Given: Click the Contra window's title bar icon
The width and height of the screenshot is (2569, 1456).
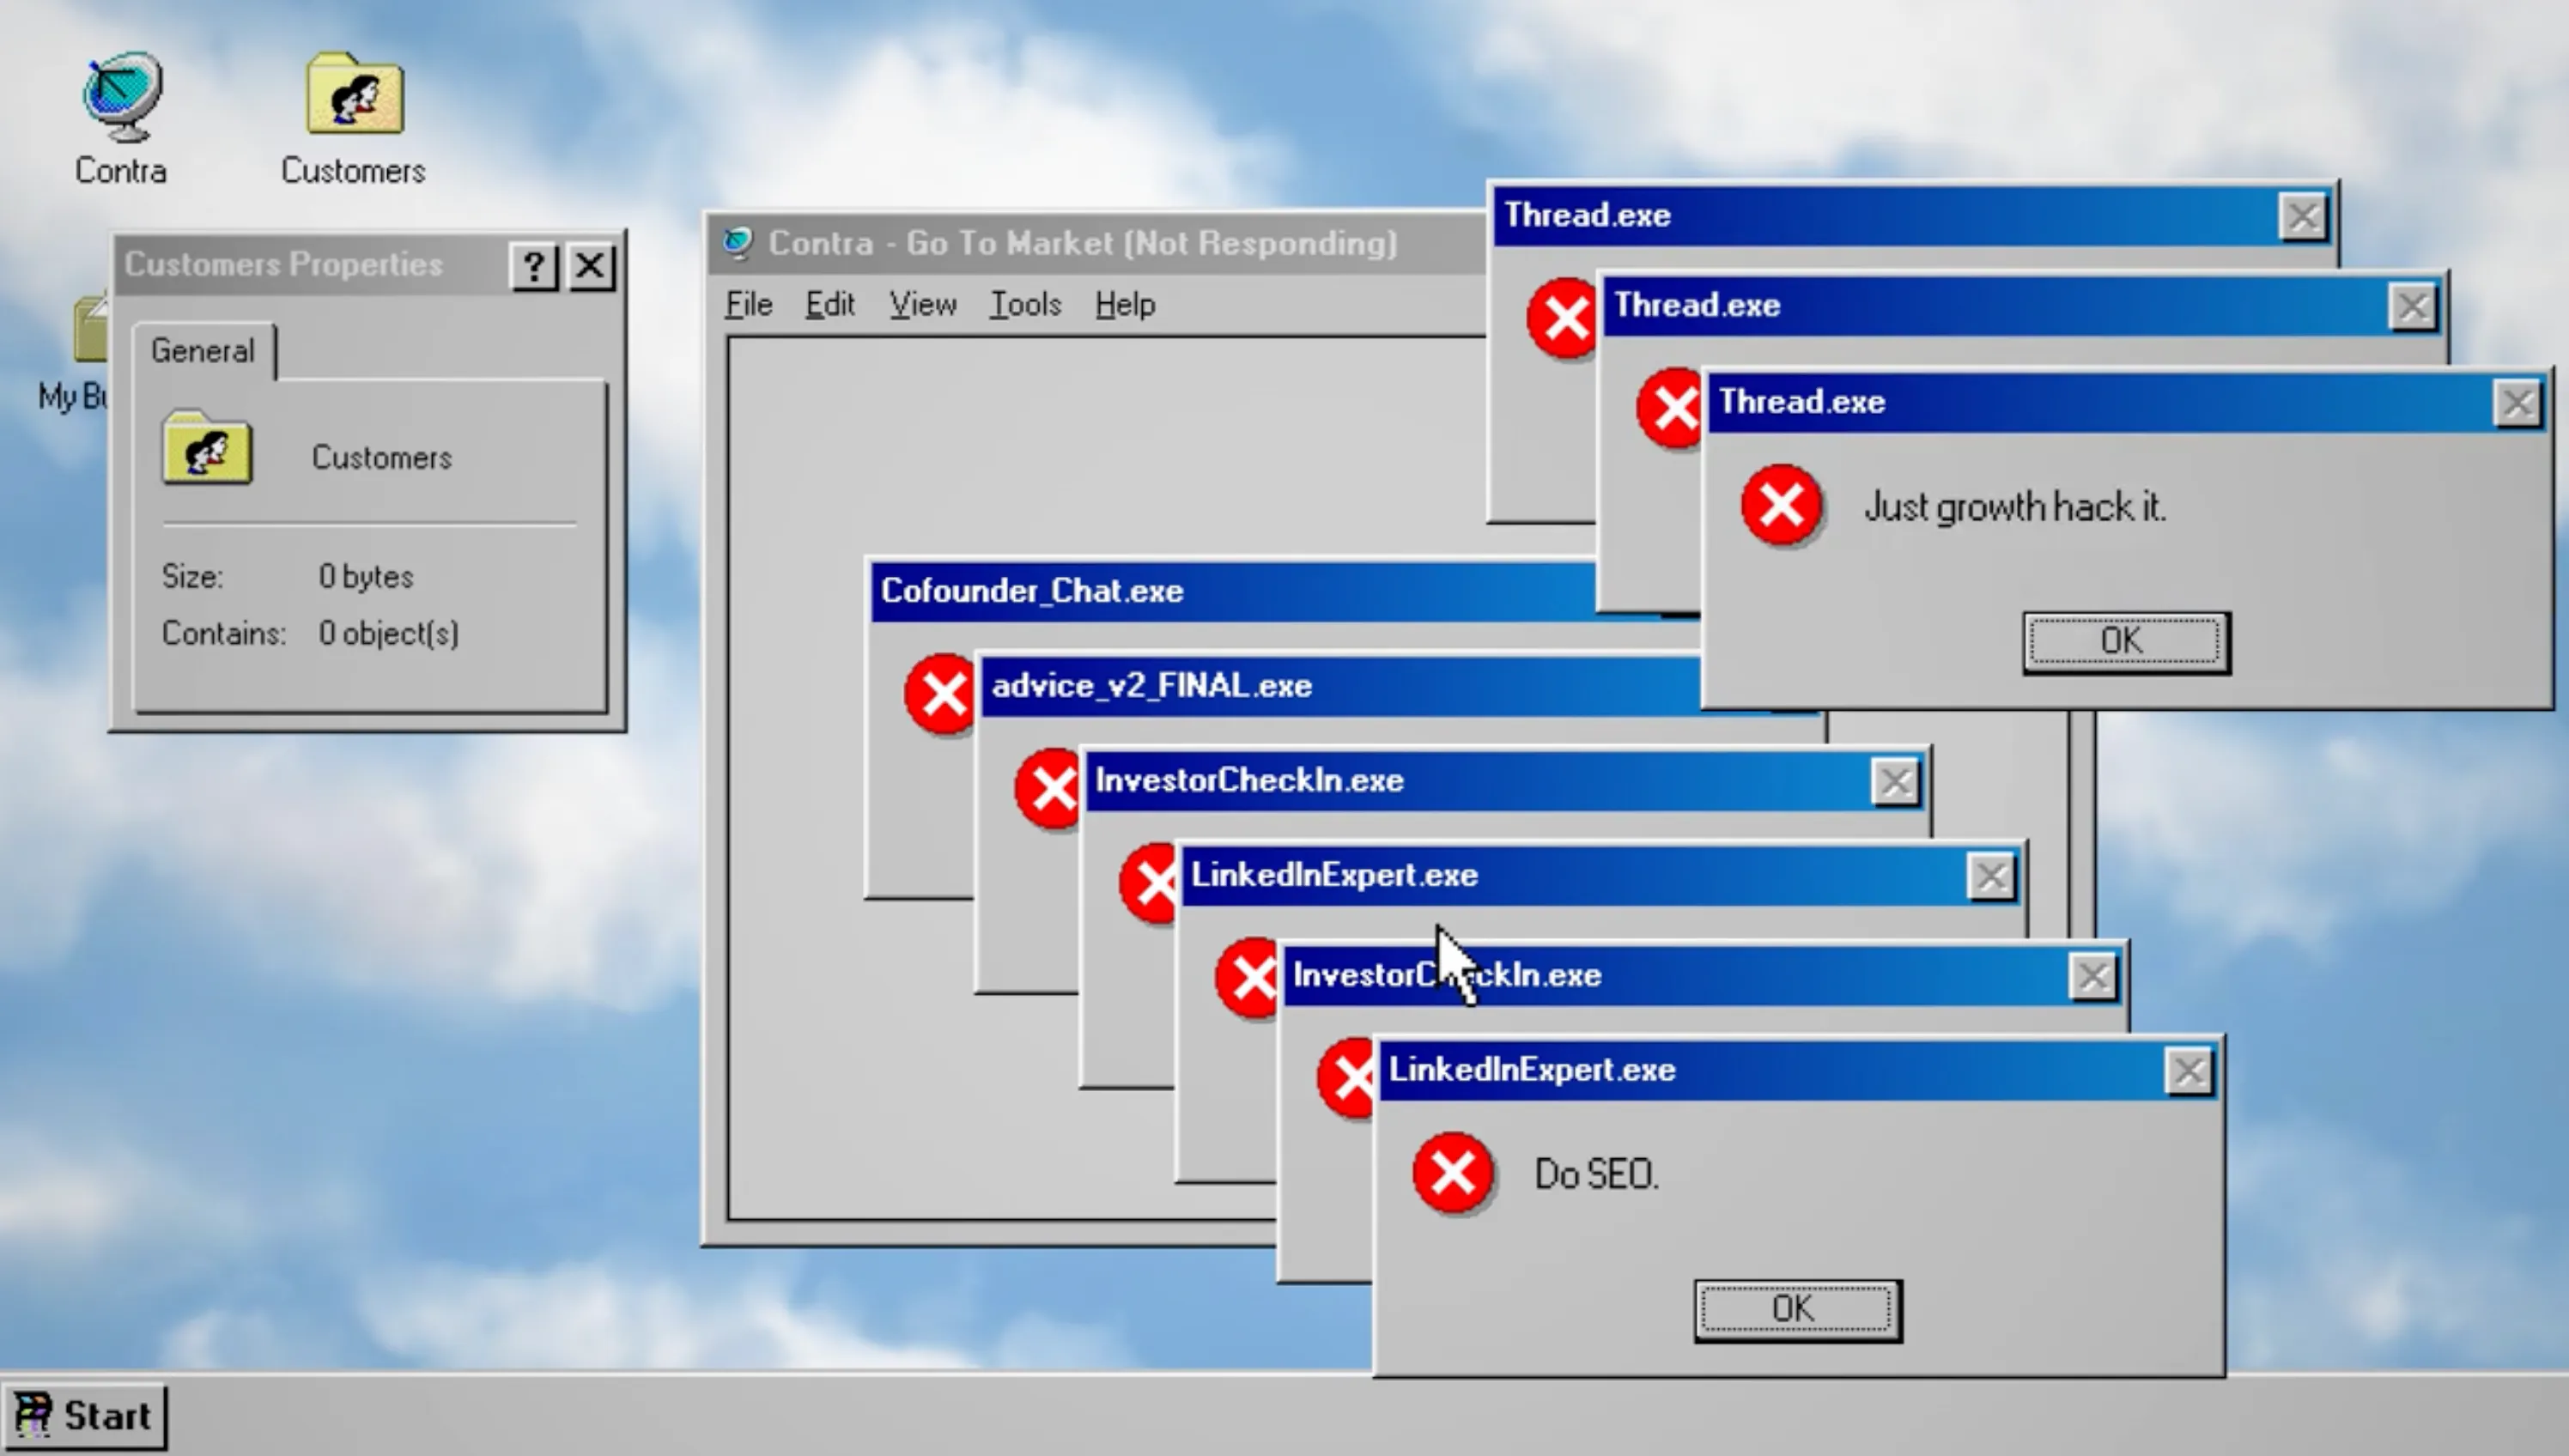Looking at the screenshot, I should [x=738, y=242].
